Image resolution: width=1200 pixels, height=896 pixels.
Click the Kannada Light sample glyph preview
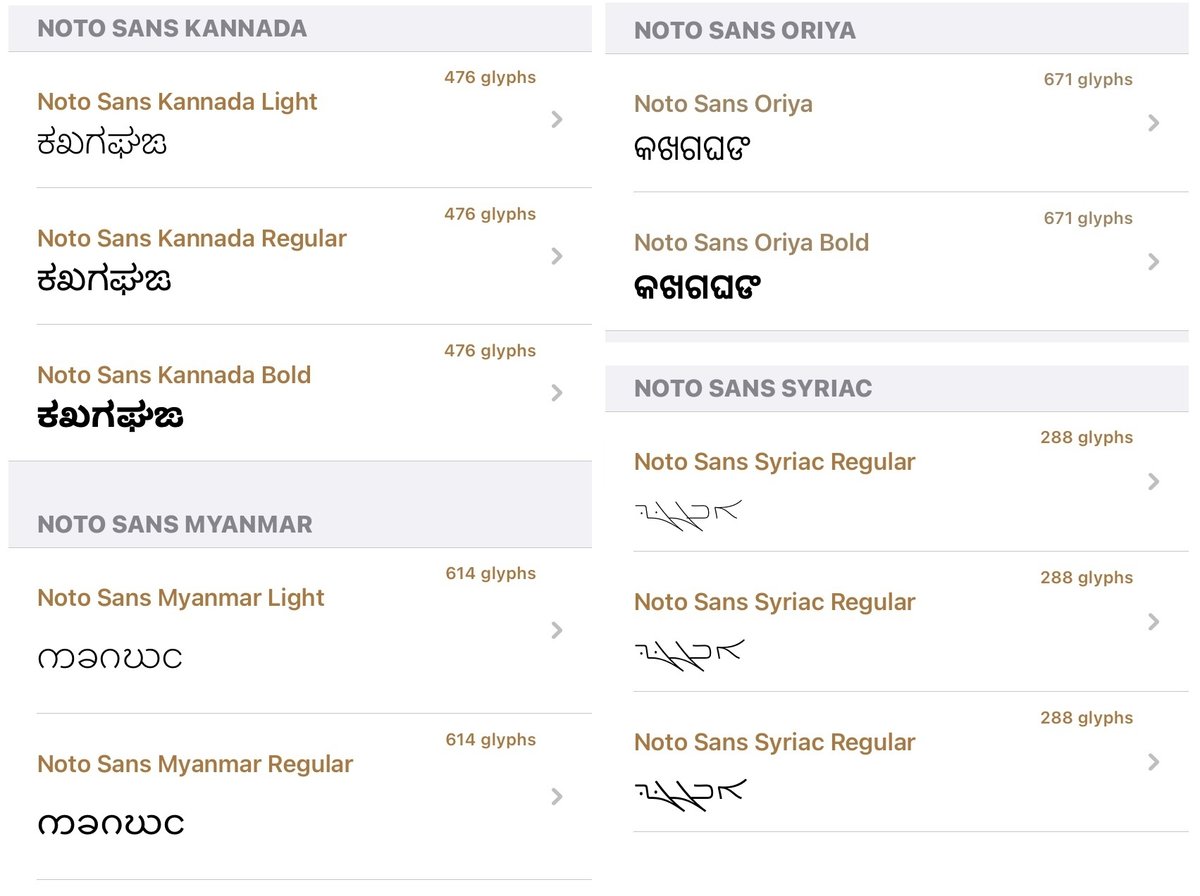tap(102, 144)
